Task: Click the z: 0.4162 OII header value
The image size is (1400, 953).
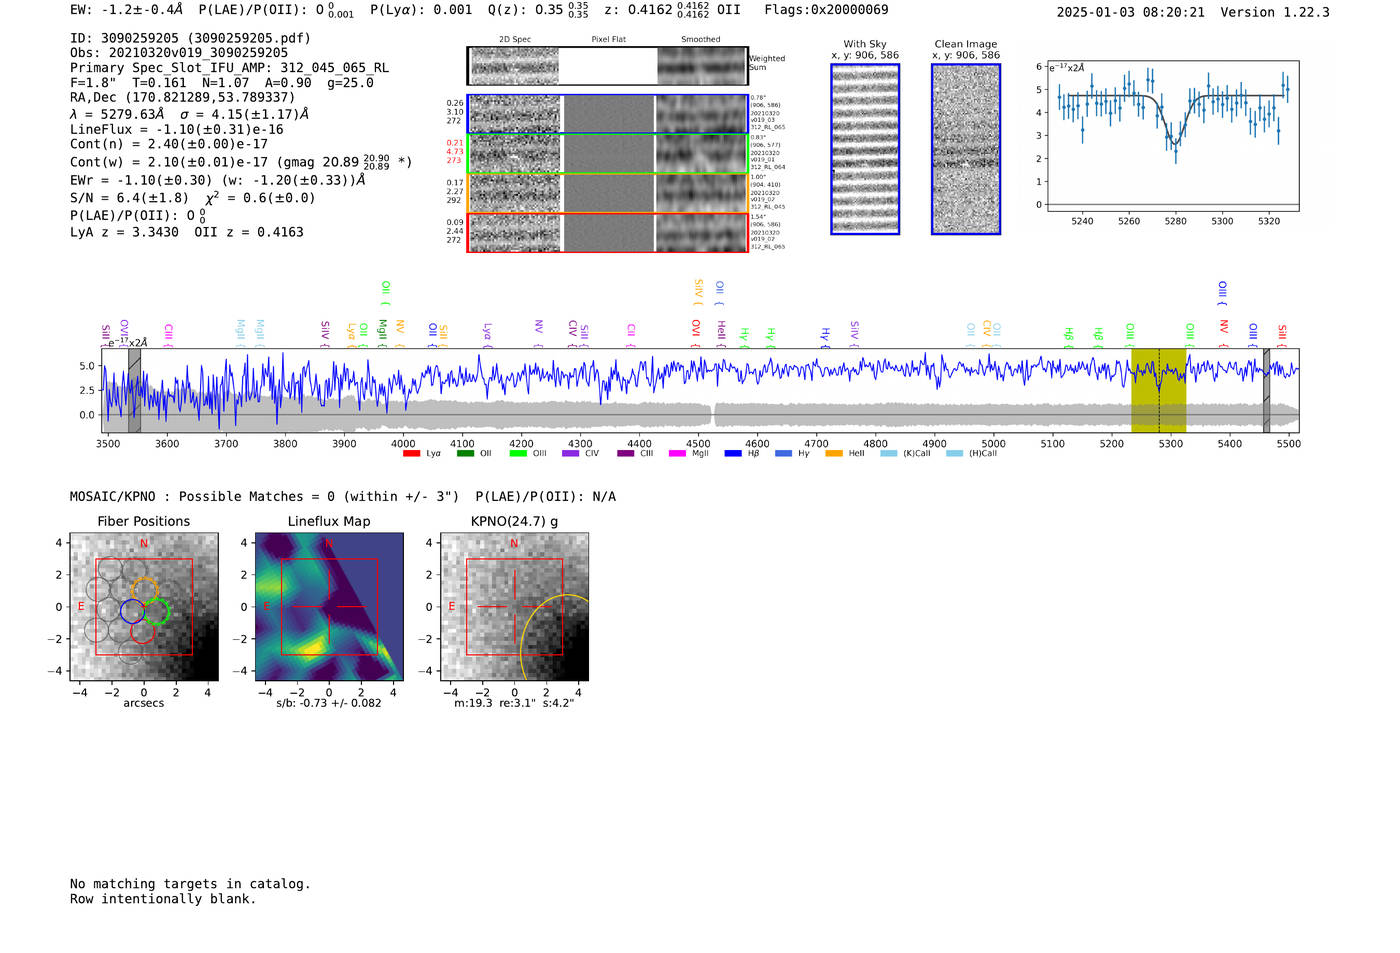Action: [x=673, y=10]
